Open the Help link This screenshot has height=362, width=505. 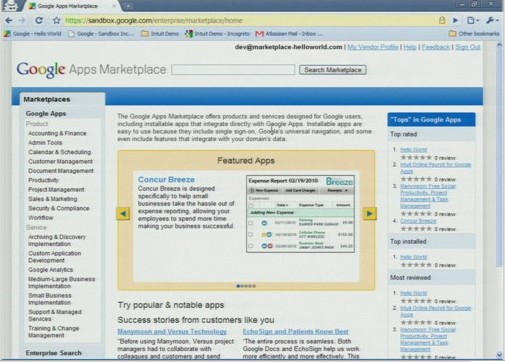410,47
